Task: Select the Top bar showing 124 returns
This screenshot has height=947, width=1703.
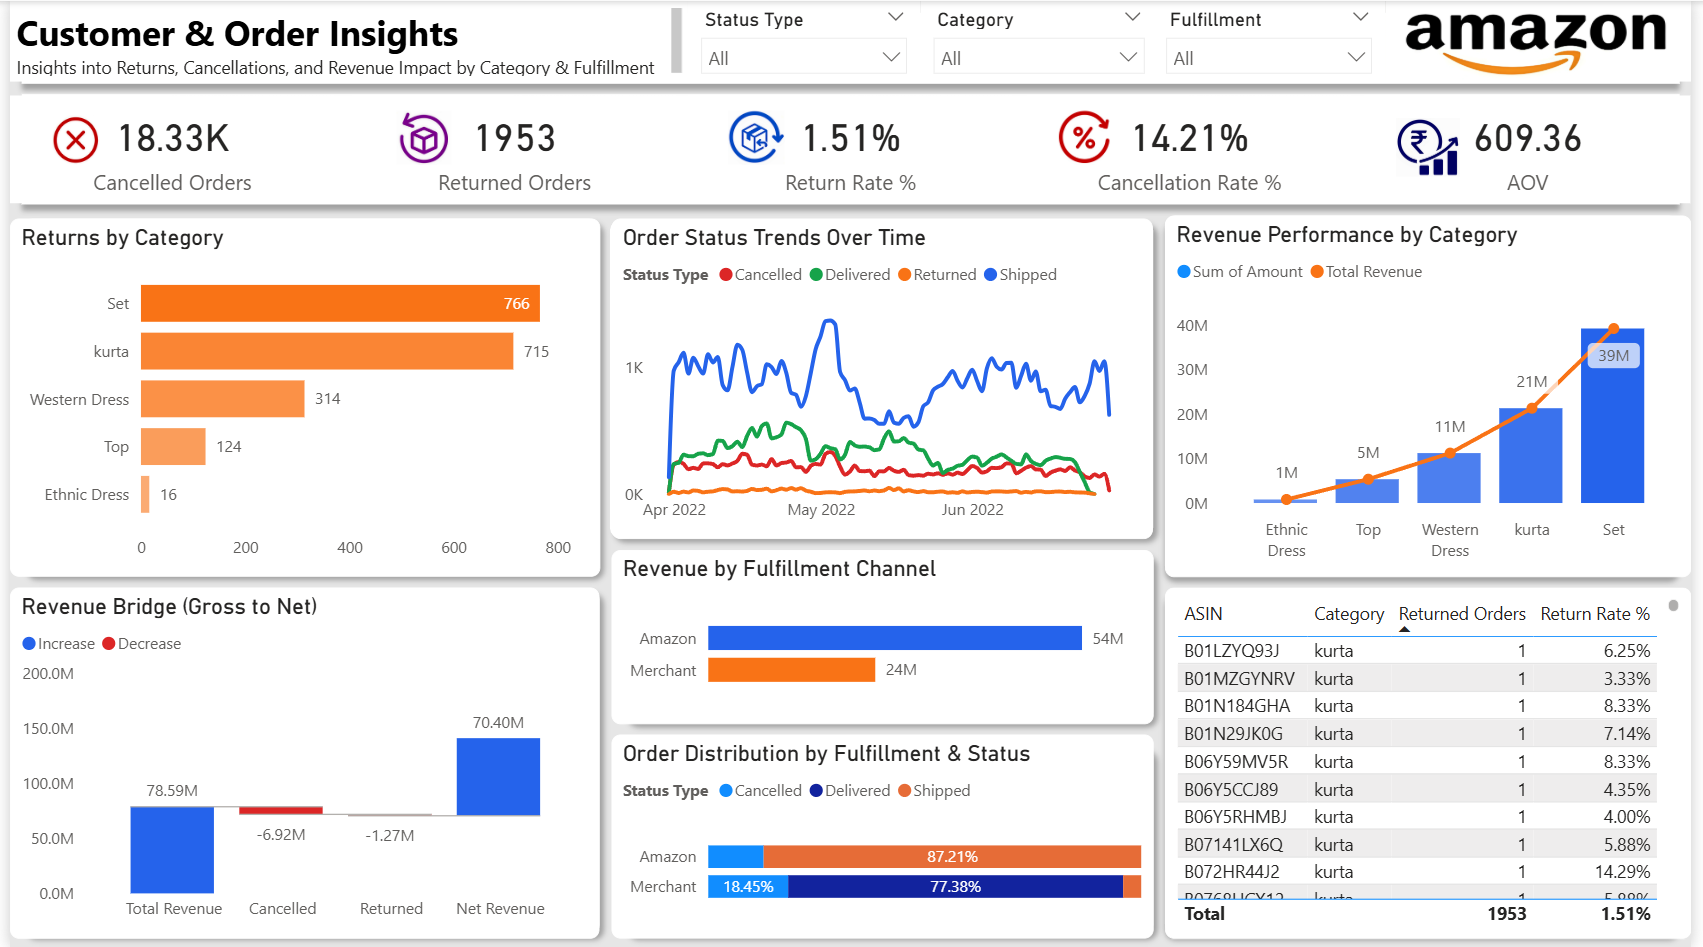Action: coord(173,447)
